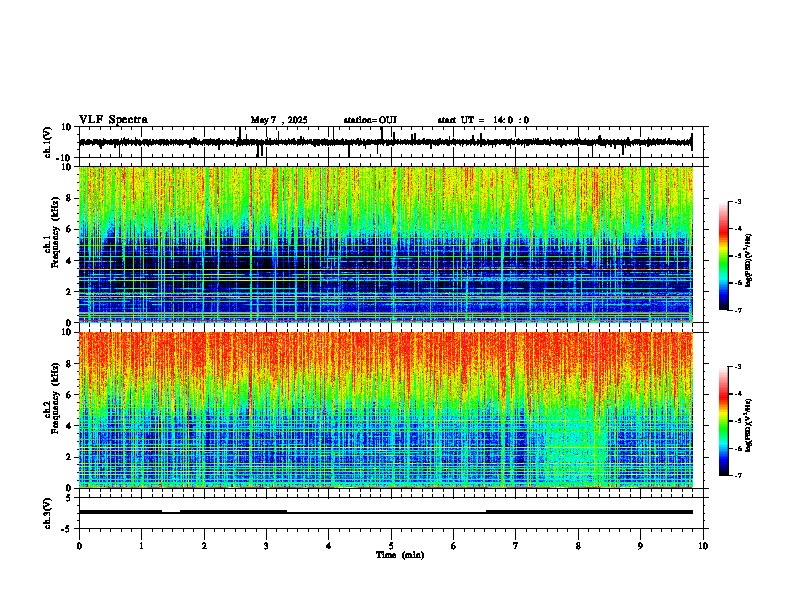Click the "ch.3(V)" axis label
Viewport: 792px width, 612px height.
(x=48, y=513)
